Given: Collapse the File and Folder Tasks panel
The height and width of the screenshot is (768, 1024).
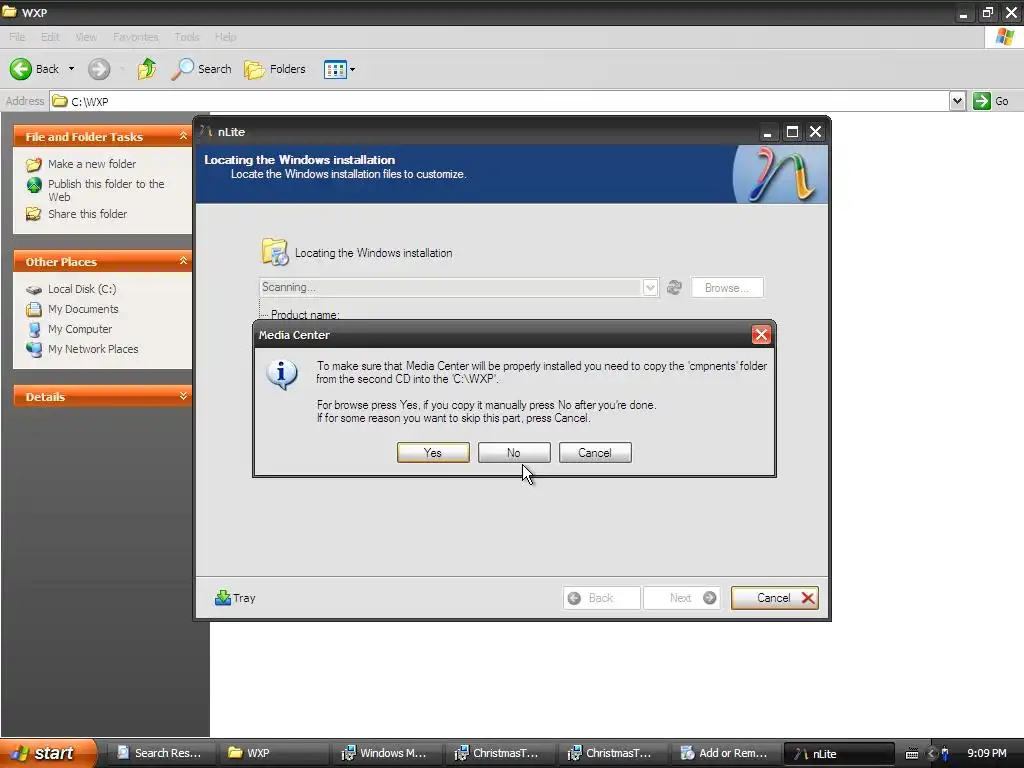Looking at the screenshot, I should 183,136.
